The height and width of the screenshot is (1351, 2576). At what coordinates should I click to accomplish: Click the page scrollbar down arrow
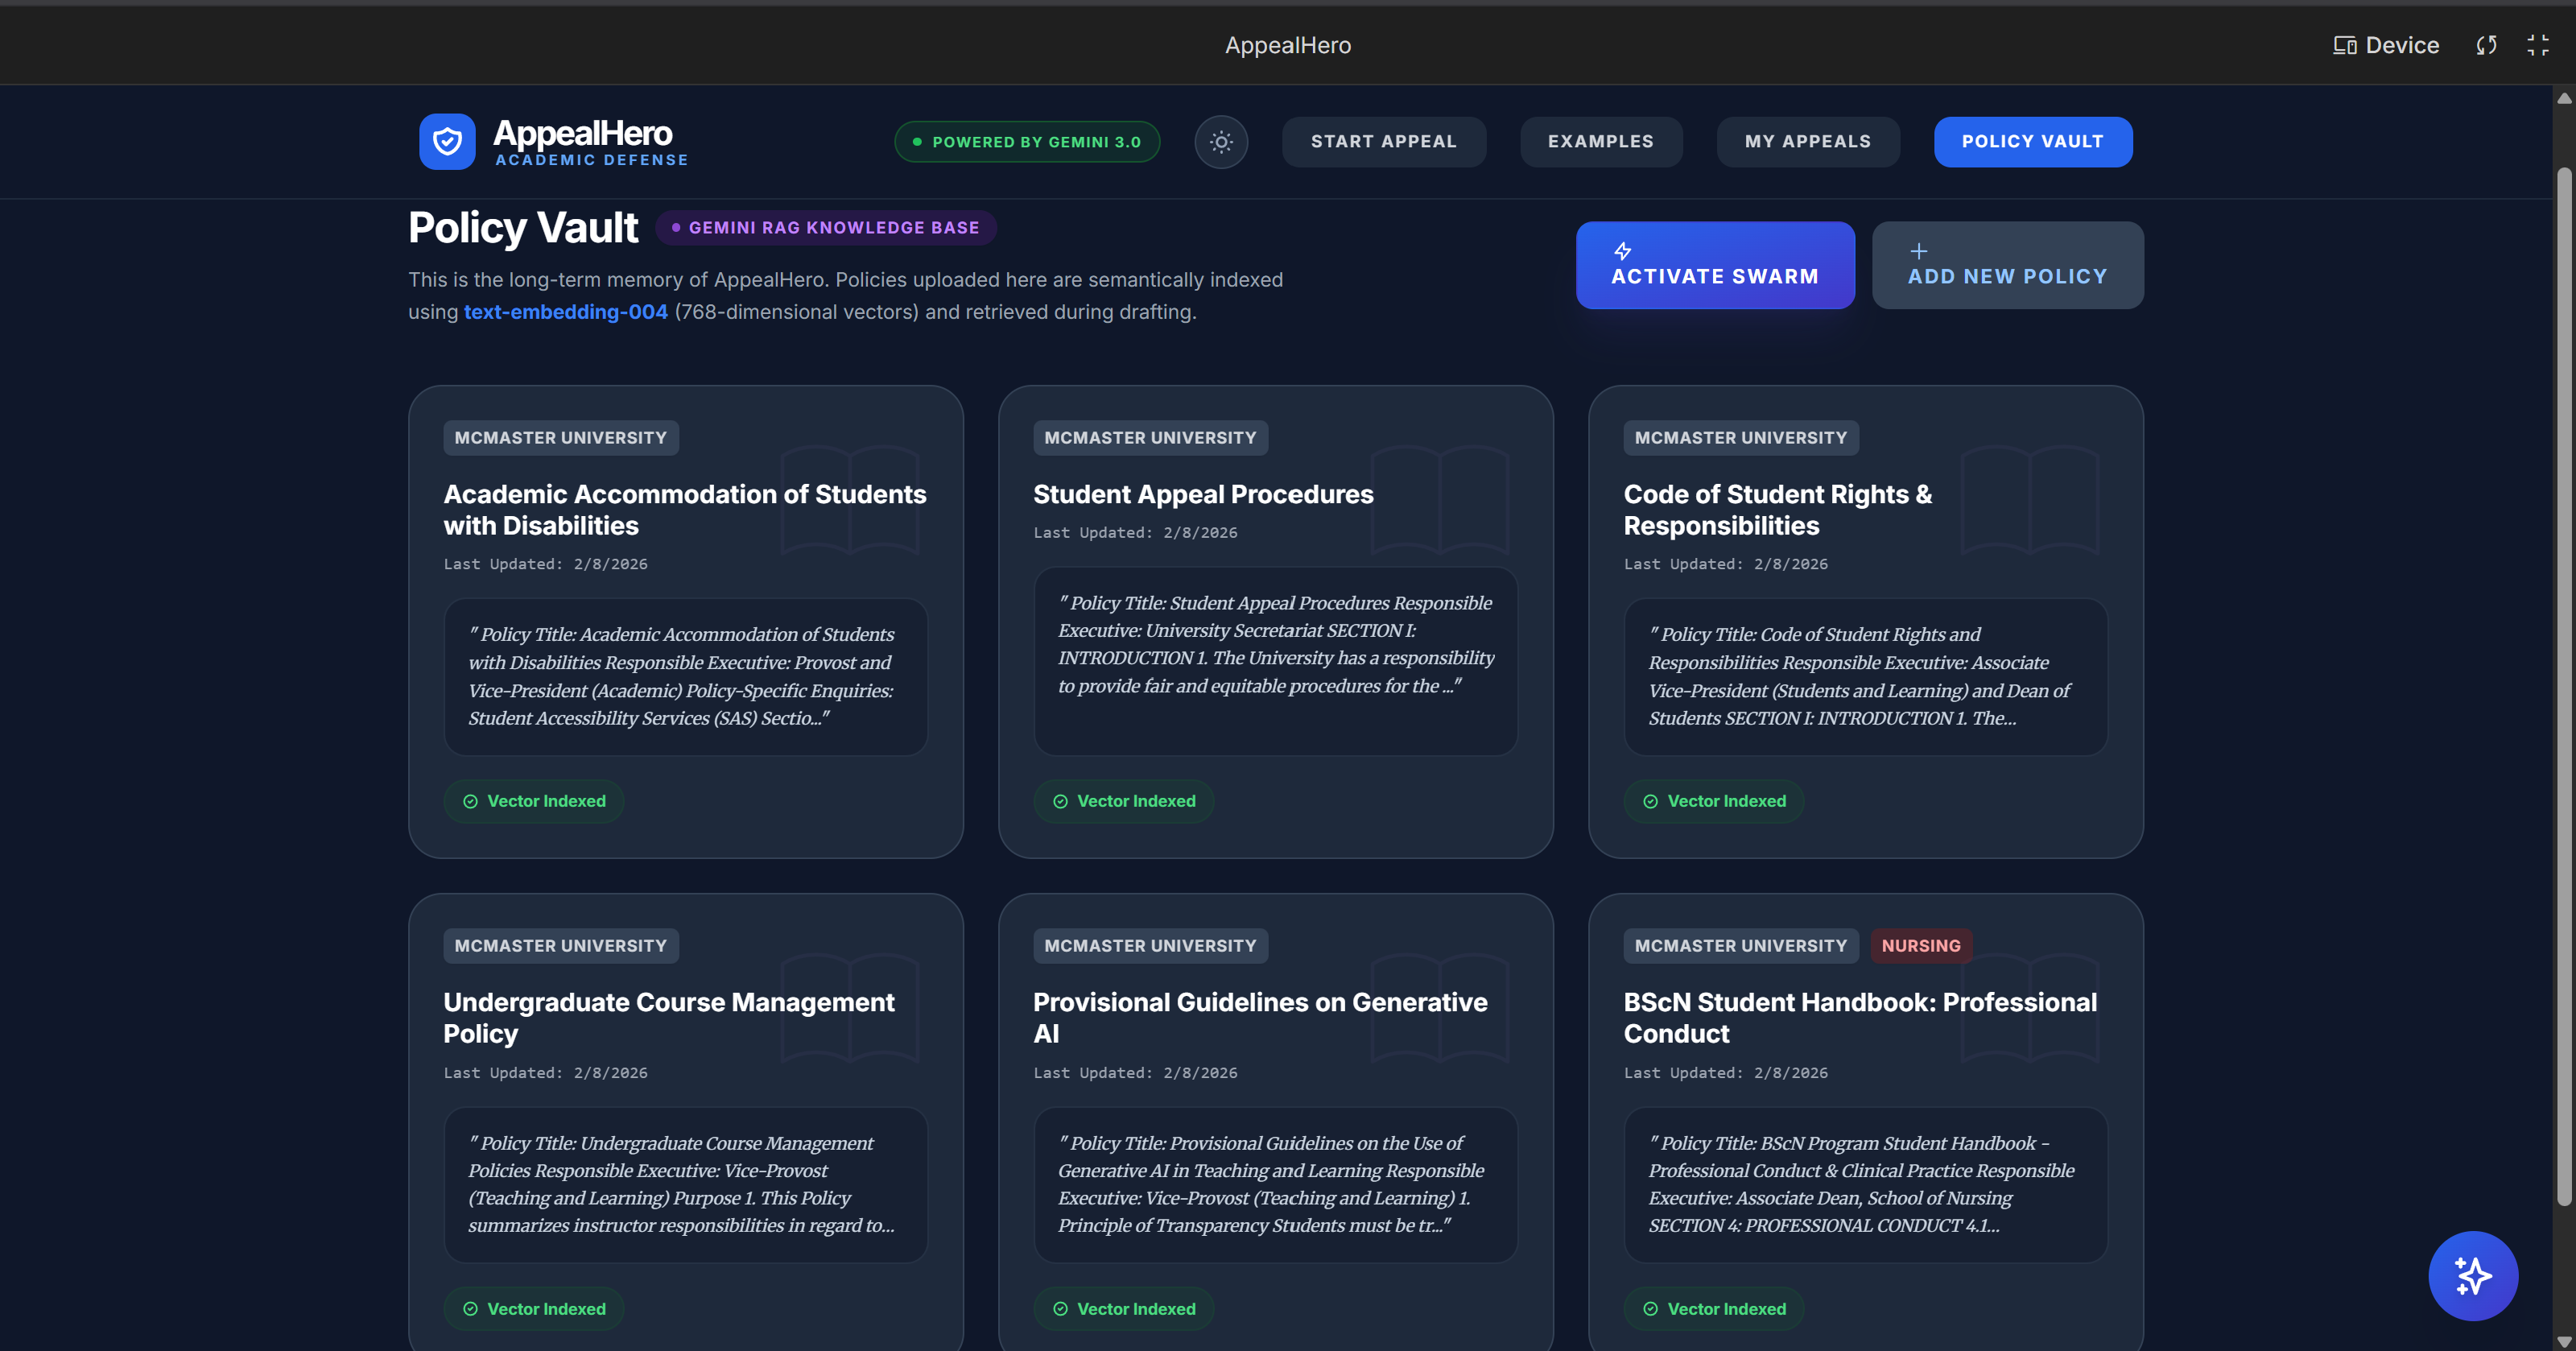click(x=2563, y=1341)
